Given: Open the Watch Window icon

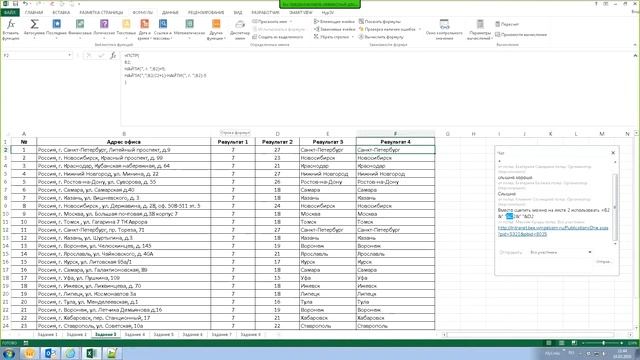Looking at the screenshot, I should [444, 24].
